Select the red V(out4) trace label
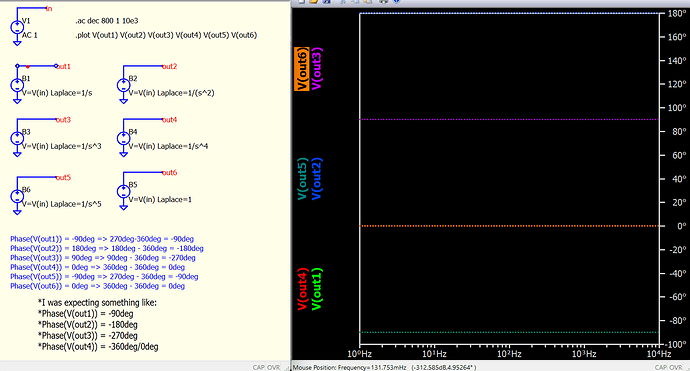Image resolution: width=690 pixels, height=371 pixels. [302, 289]
